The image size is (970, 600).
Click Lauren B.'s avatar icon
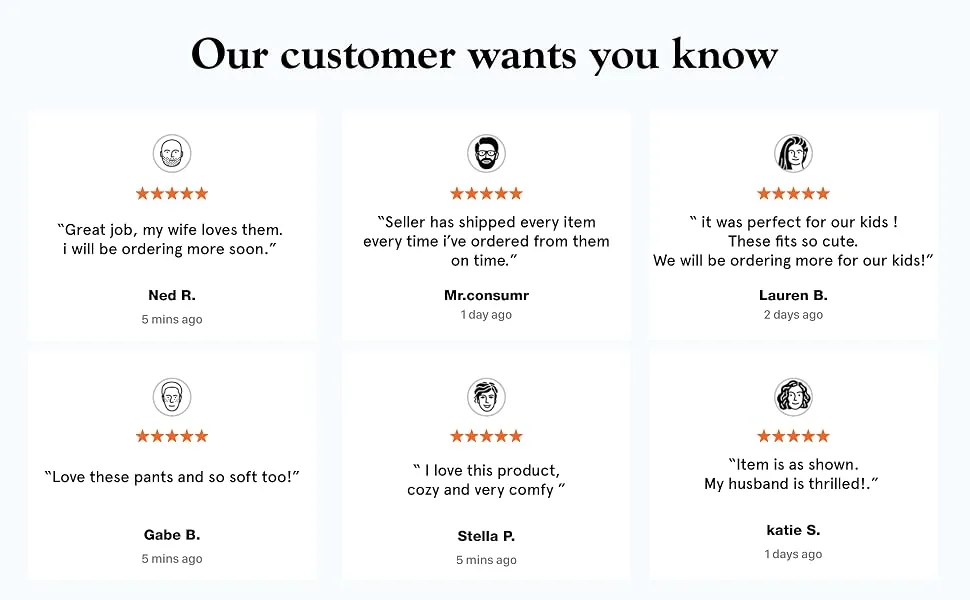[x=793, y=153]
